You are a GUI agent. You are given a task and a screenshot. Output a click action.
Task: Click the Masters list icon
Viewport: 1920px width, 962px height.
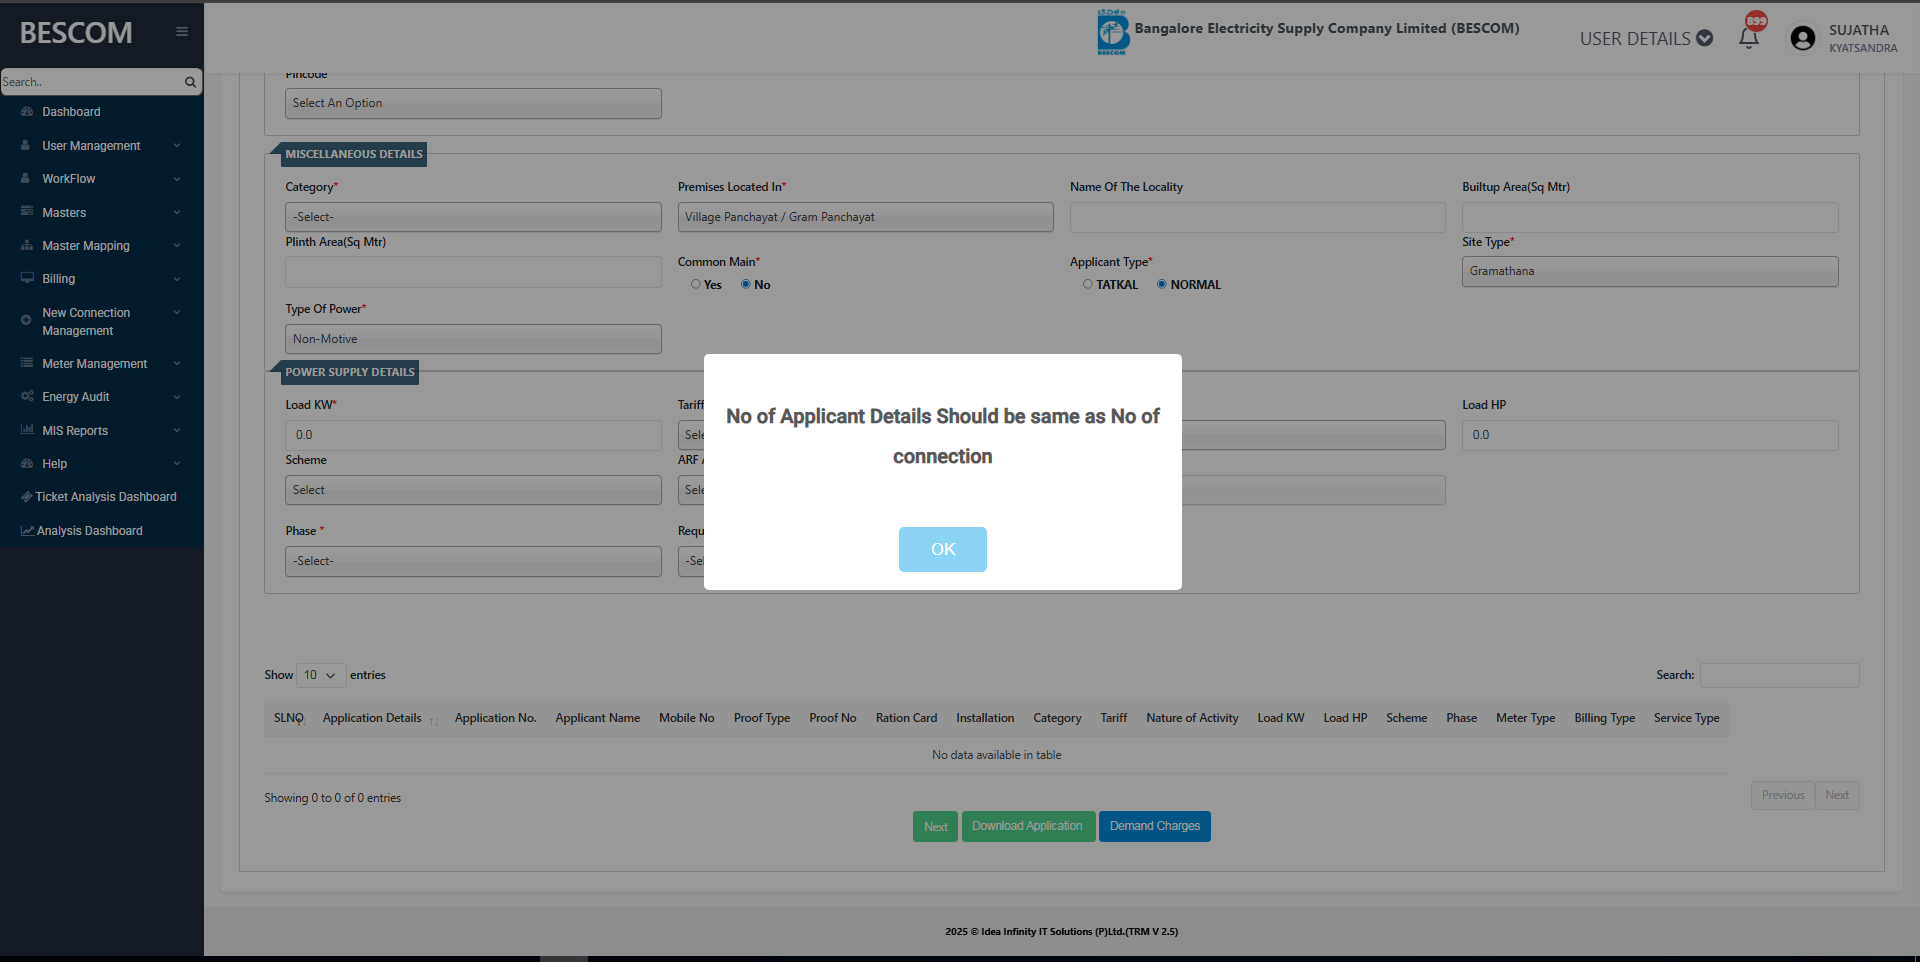coord(27,212)
